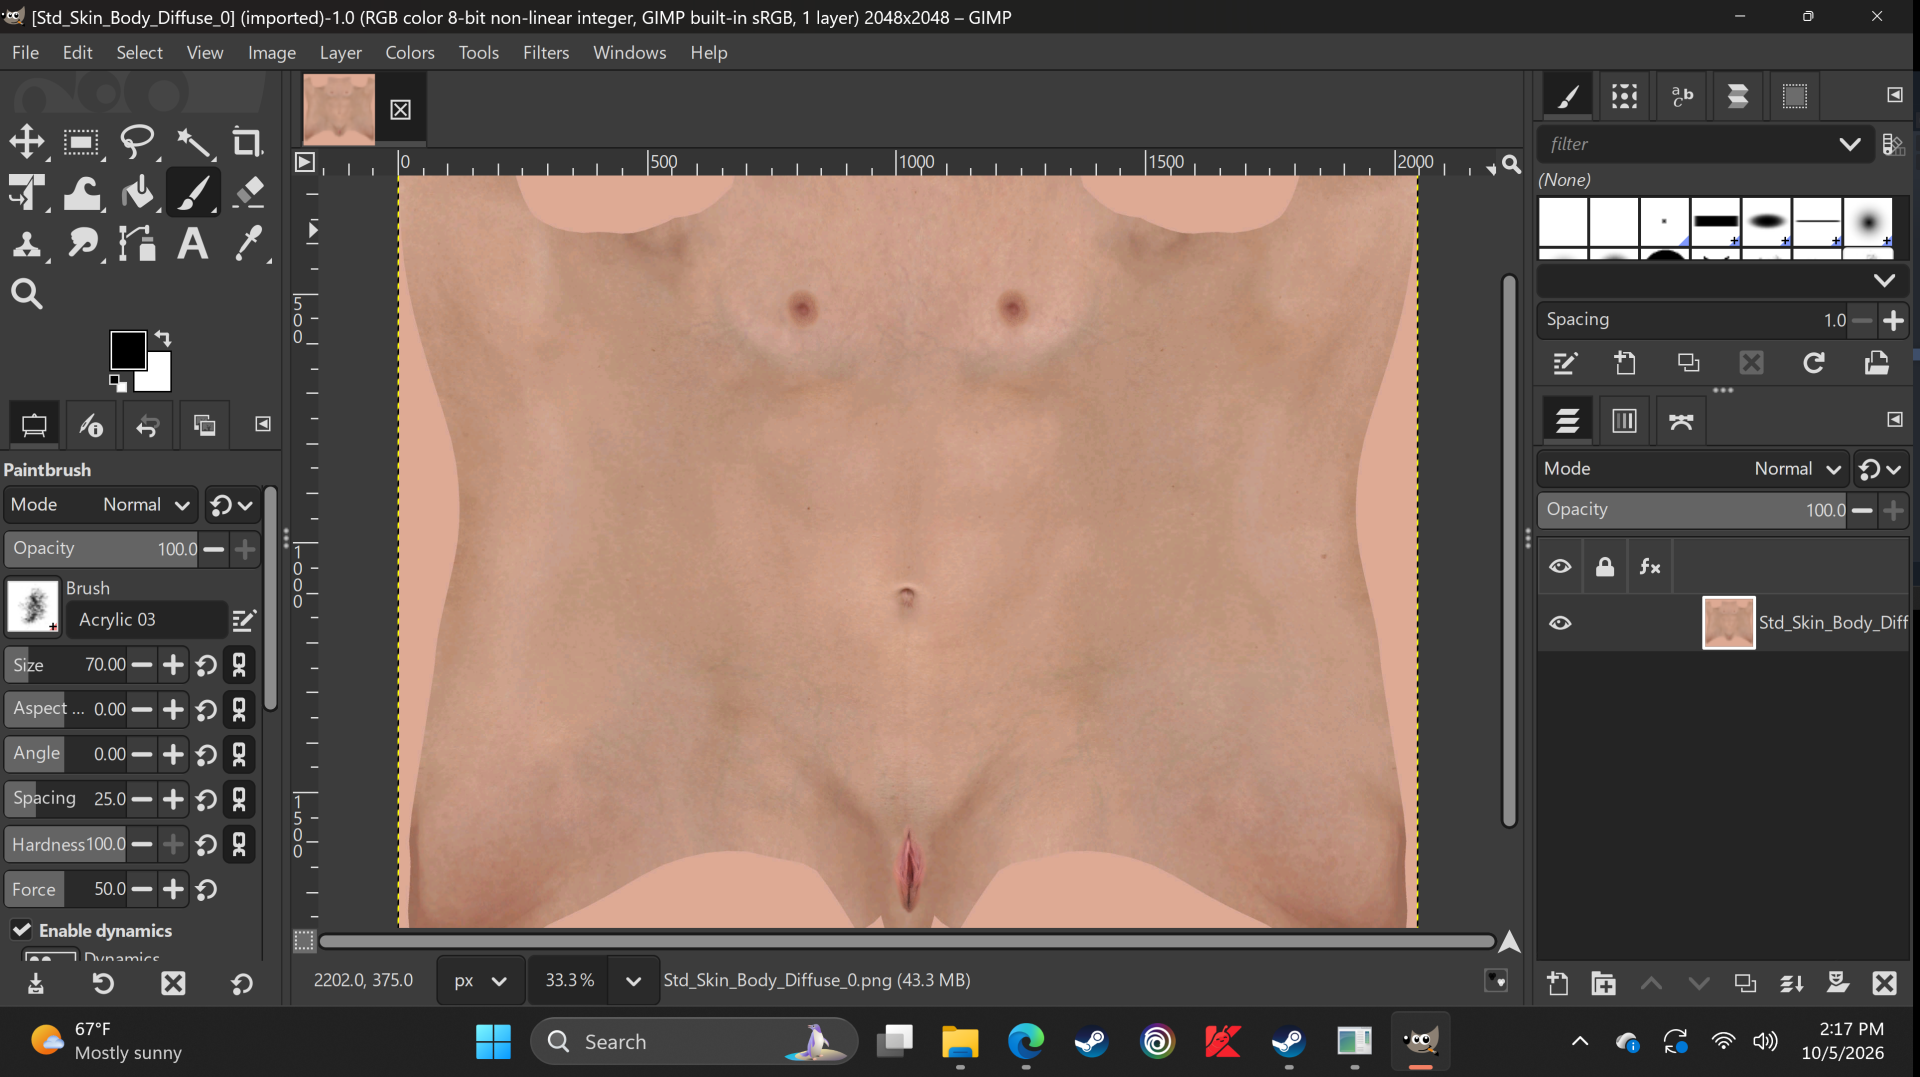Toggle visibility of Std_Skin_Body_Diff layer
1920x1077 pixels.
coord(1560,623)
